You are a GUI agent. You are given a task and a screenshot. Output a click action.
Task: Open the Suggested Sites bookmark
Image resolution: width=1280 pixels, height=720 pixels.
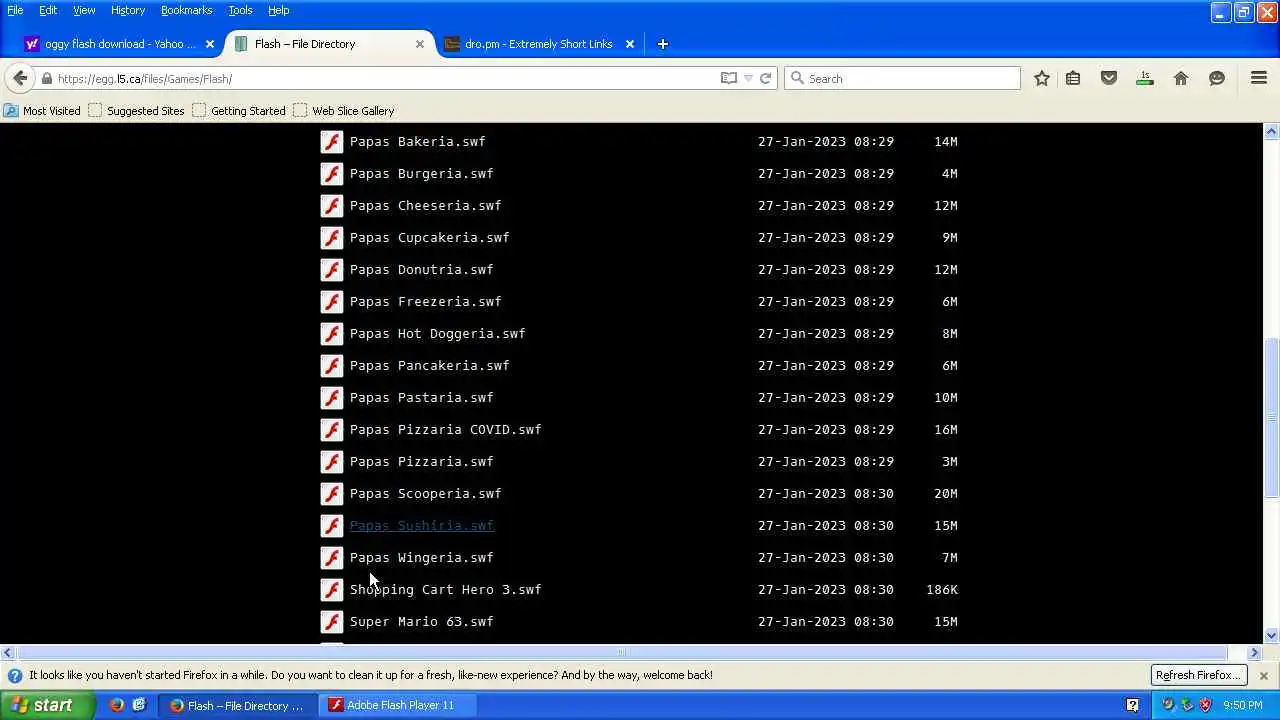(x=137, y=111)
